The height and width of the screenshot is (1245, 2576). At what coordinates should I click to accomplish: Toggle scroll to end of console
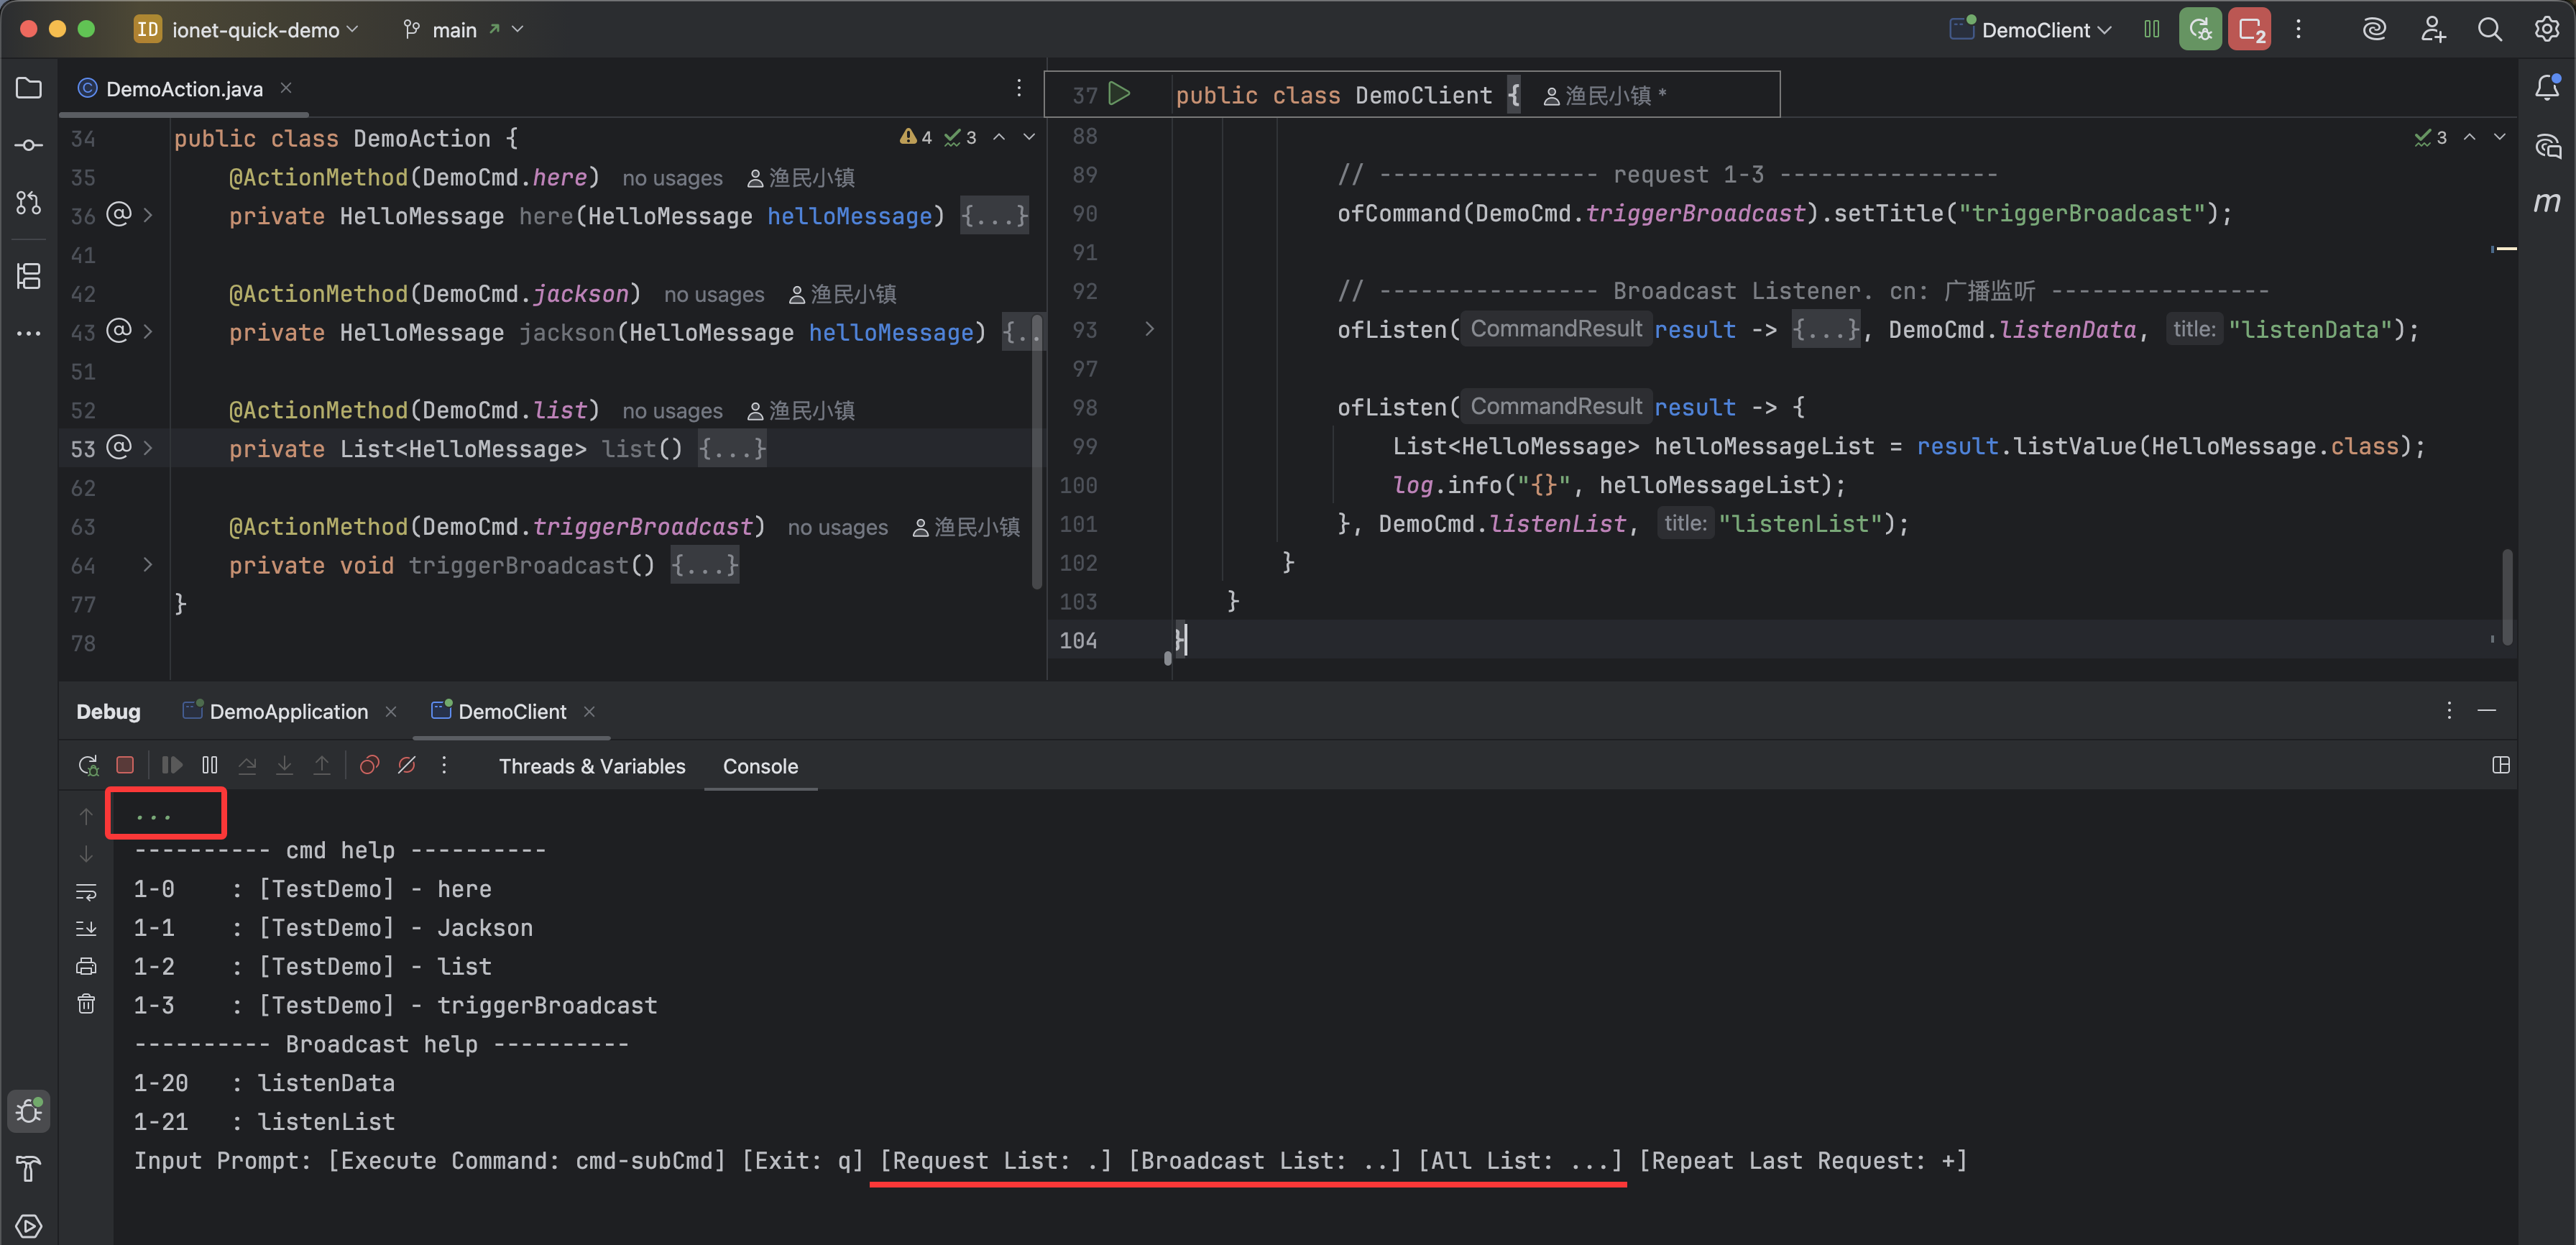click(86, 928)
